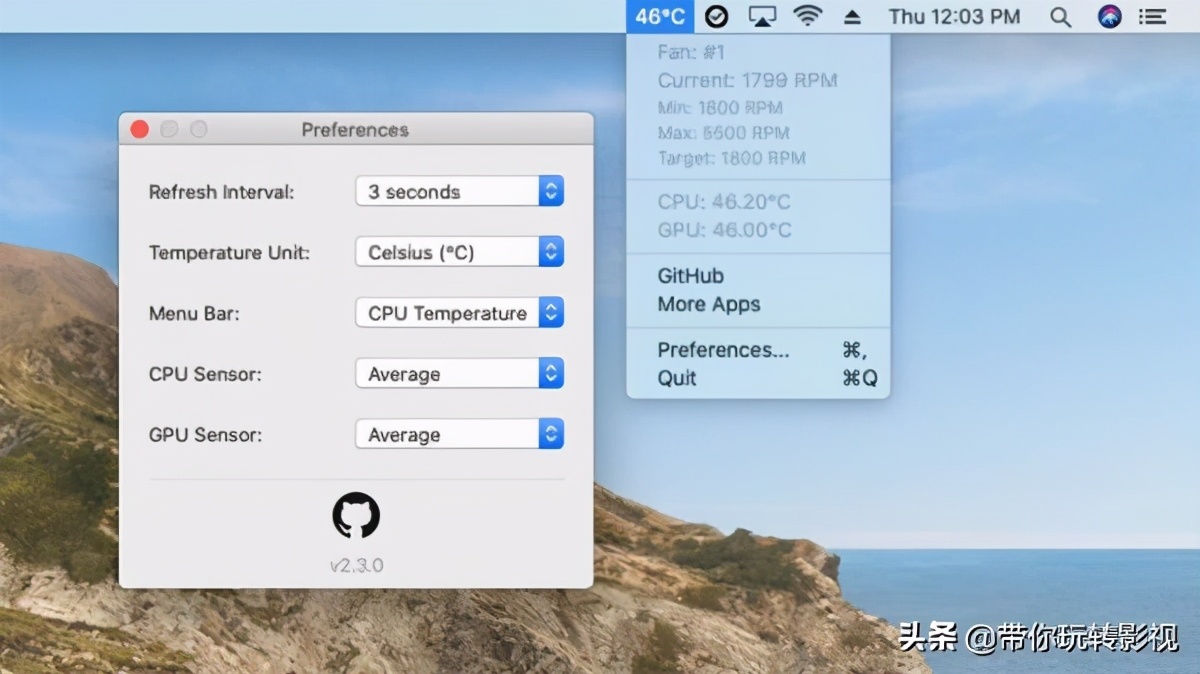Click the 46°C temperature menu bar item

click(660, 16)
